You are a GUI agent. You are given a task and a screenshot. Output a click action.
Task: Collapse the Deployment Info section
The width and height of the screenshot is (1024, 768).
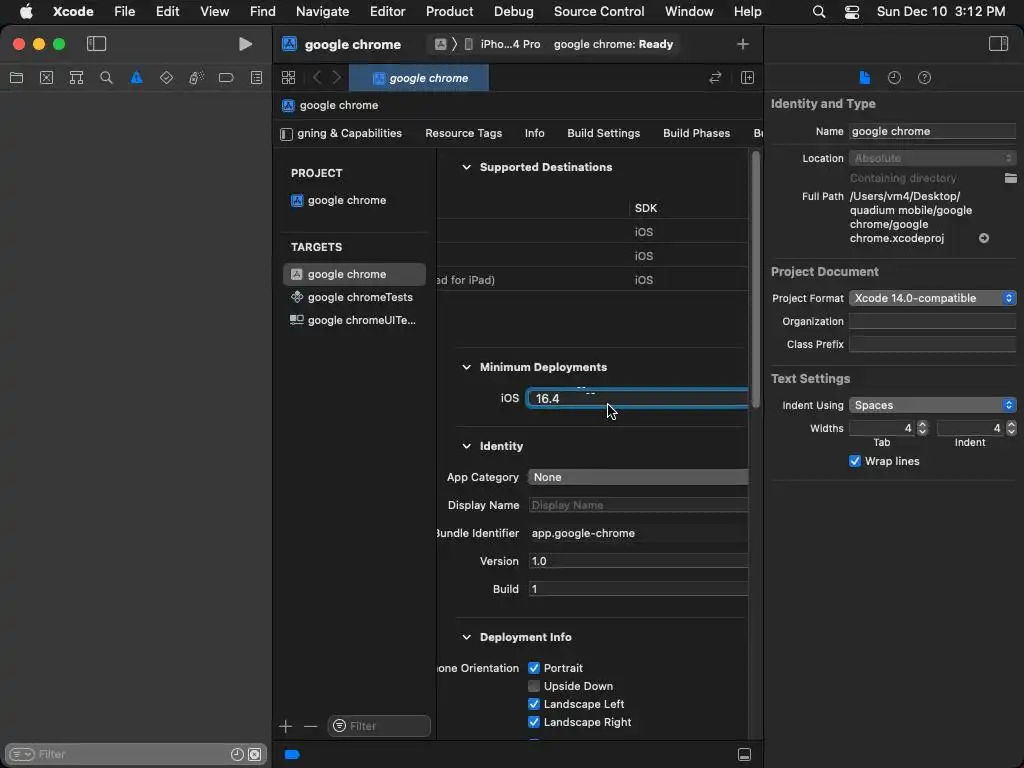(466, 637)
